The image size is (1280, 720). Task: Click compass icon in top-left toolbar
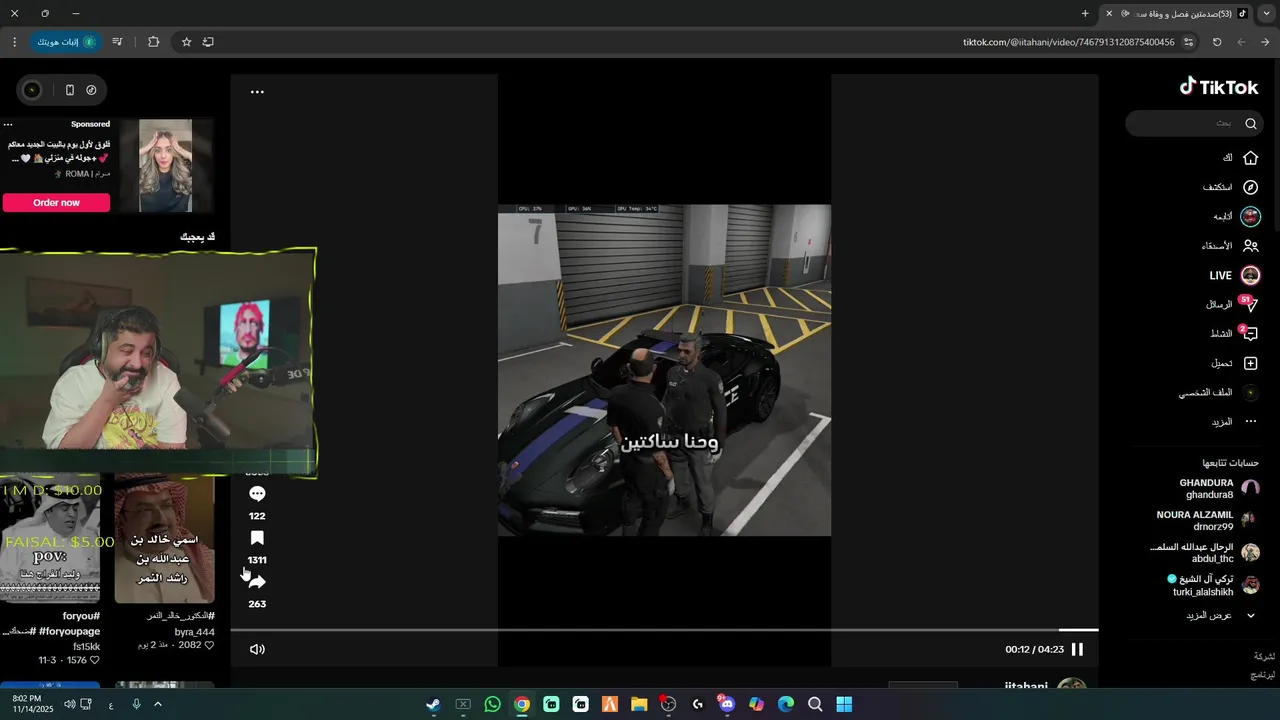coord(91,90)
